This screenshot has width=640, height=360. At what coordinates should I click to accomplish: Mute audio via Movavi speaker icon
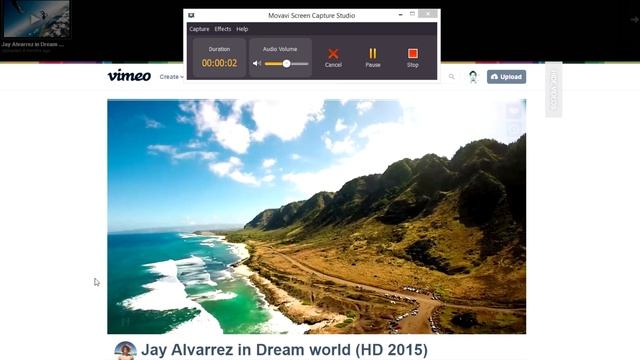click(x=257, y=63)
